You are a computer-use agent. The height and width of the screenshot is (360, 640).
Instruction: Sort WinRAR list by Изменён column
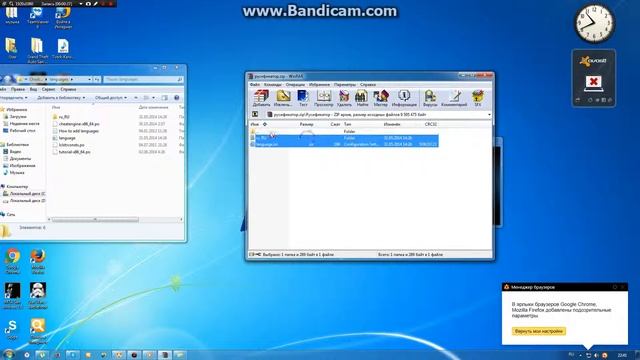point(392,124)
